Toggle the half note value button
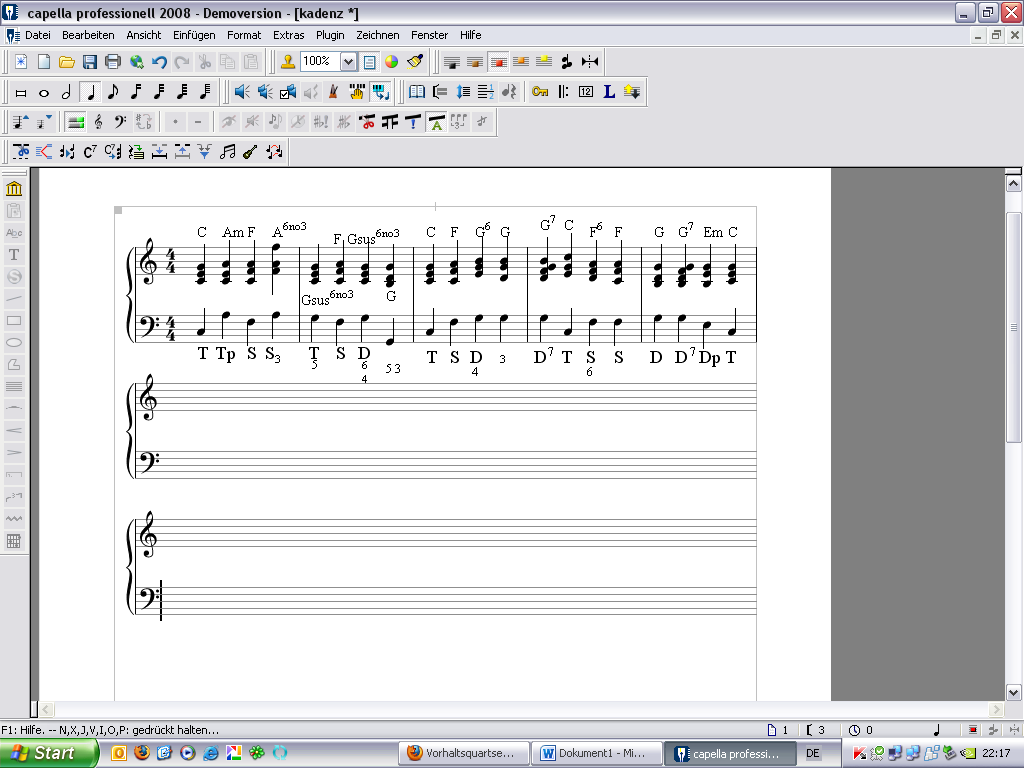The height and width of the screenshot is (768, 1024). click(x=67, y=92)
